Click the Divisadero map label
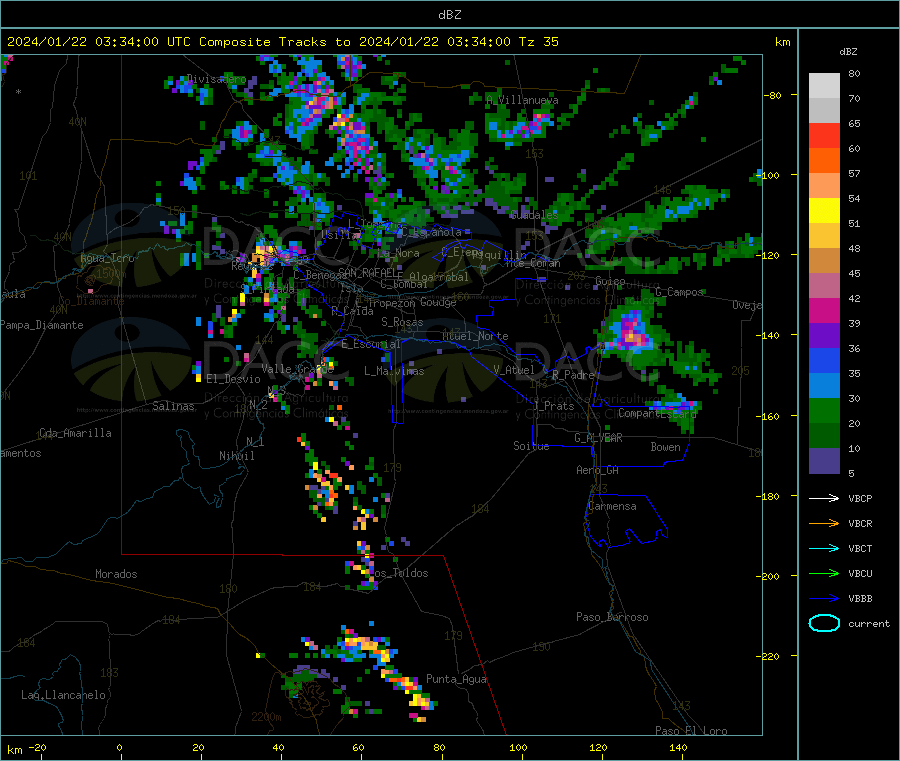 (216, 79)
